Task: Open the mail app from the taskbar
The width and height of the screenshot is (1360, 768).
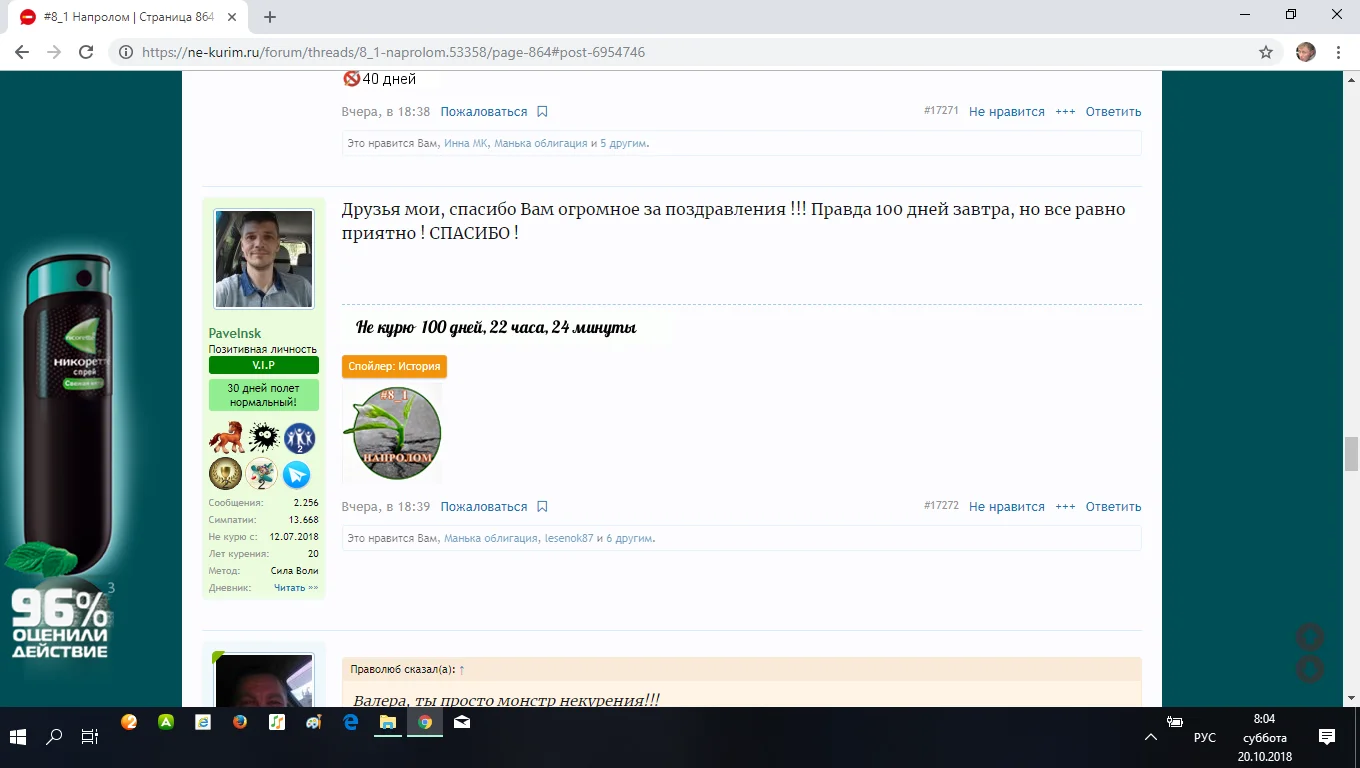Action: (461, 722)
